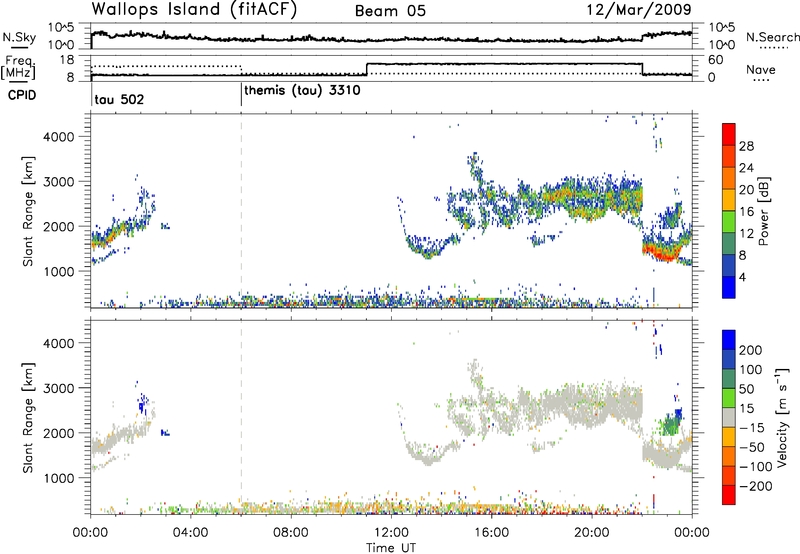Click the date '12/Mar/2009'

(x=639, y=9)
